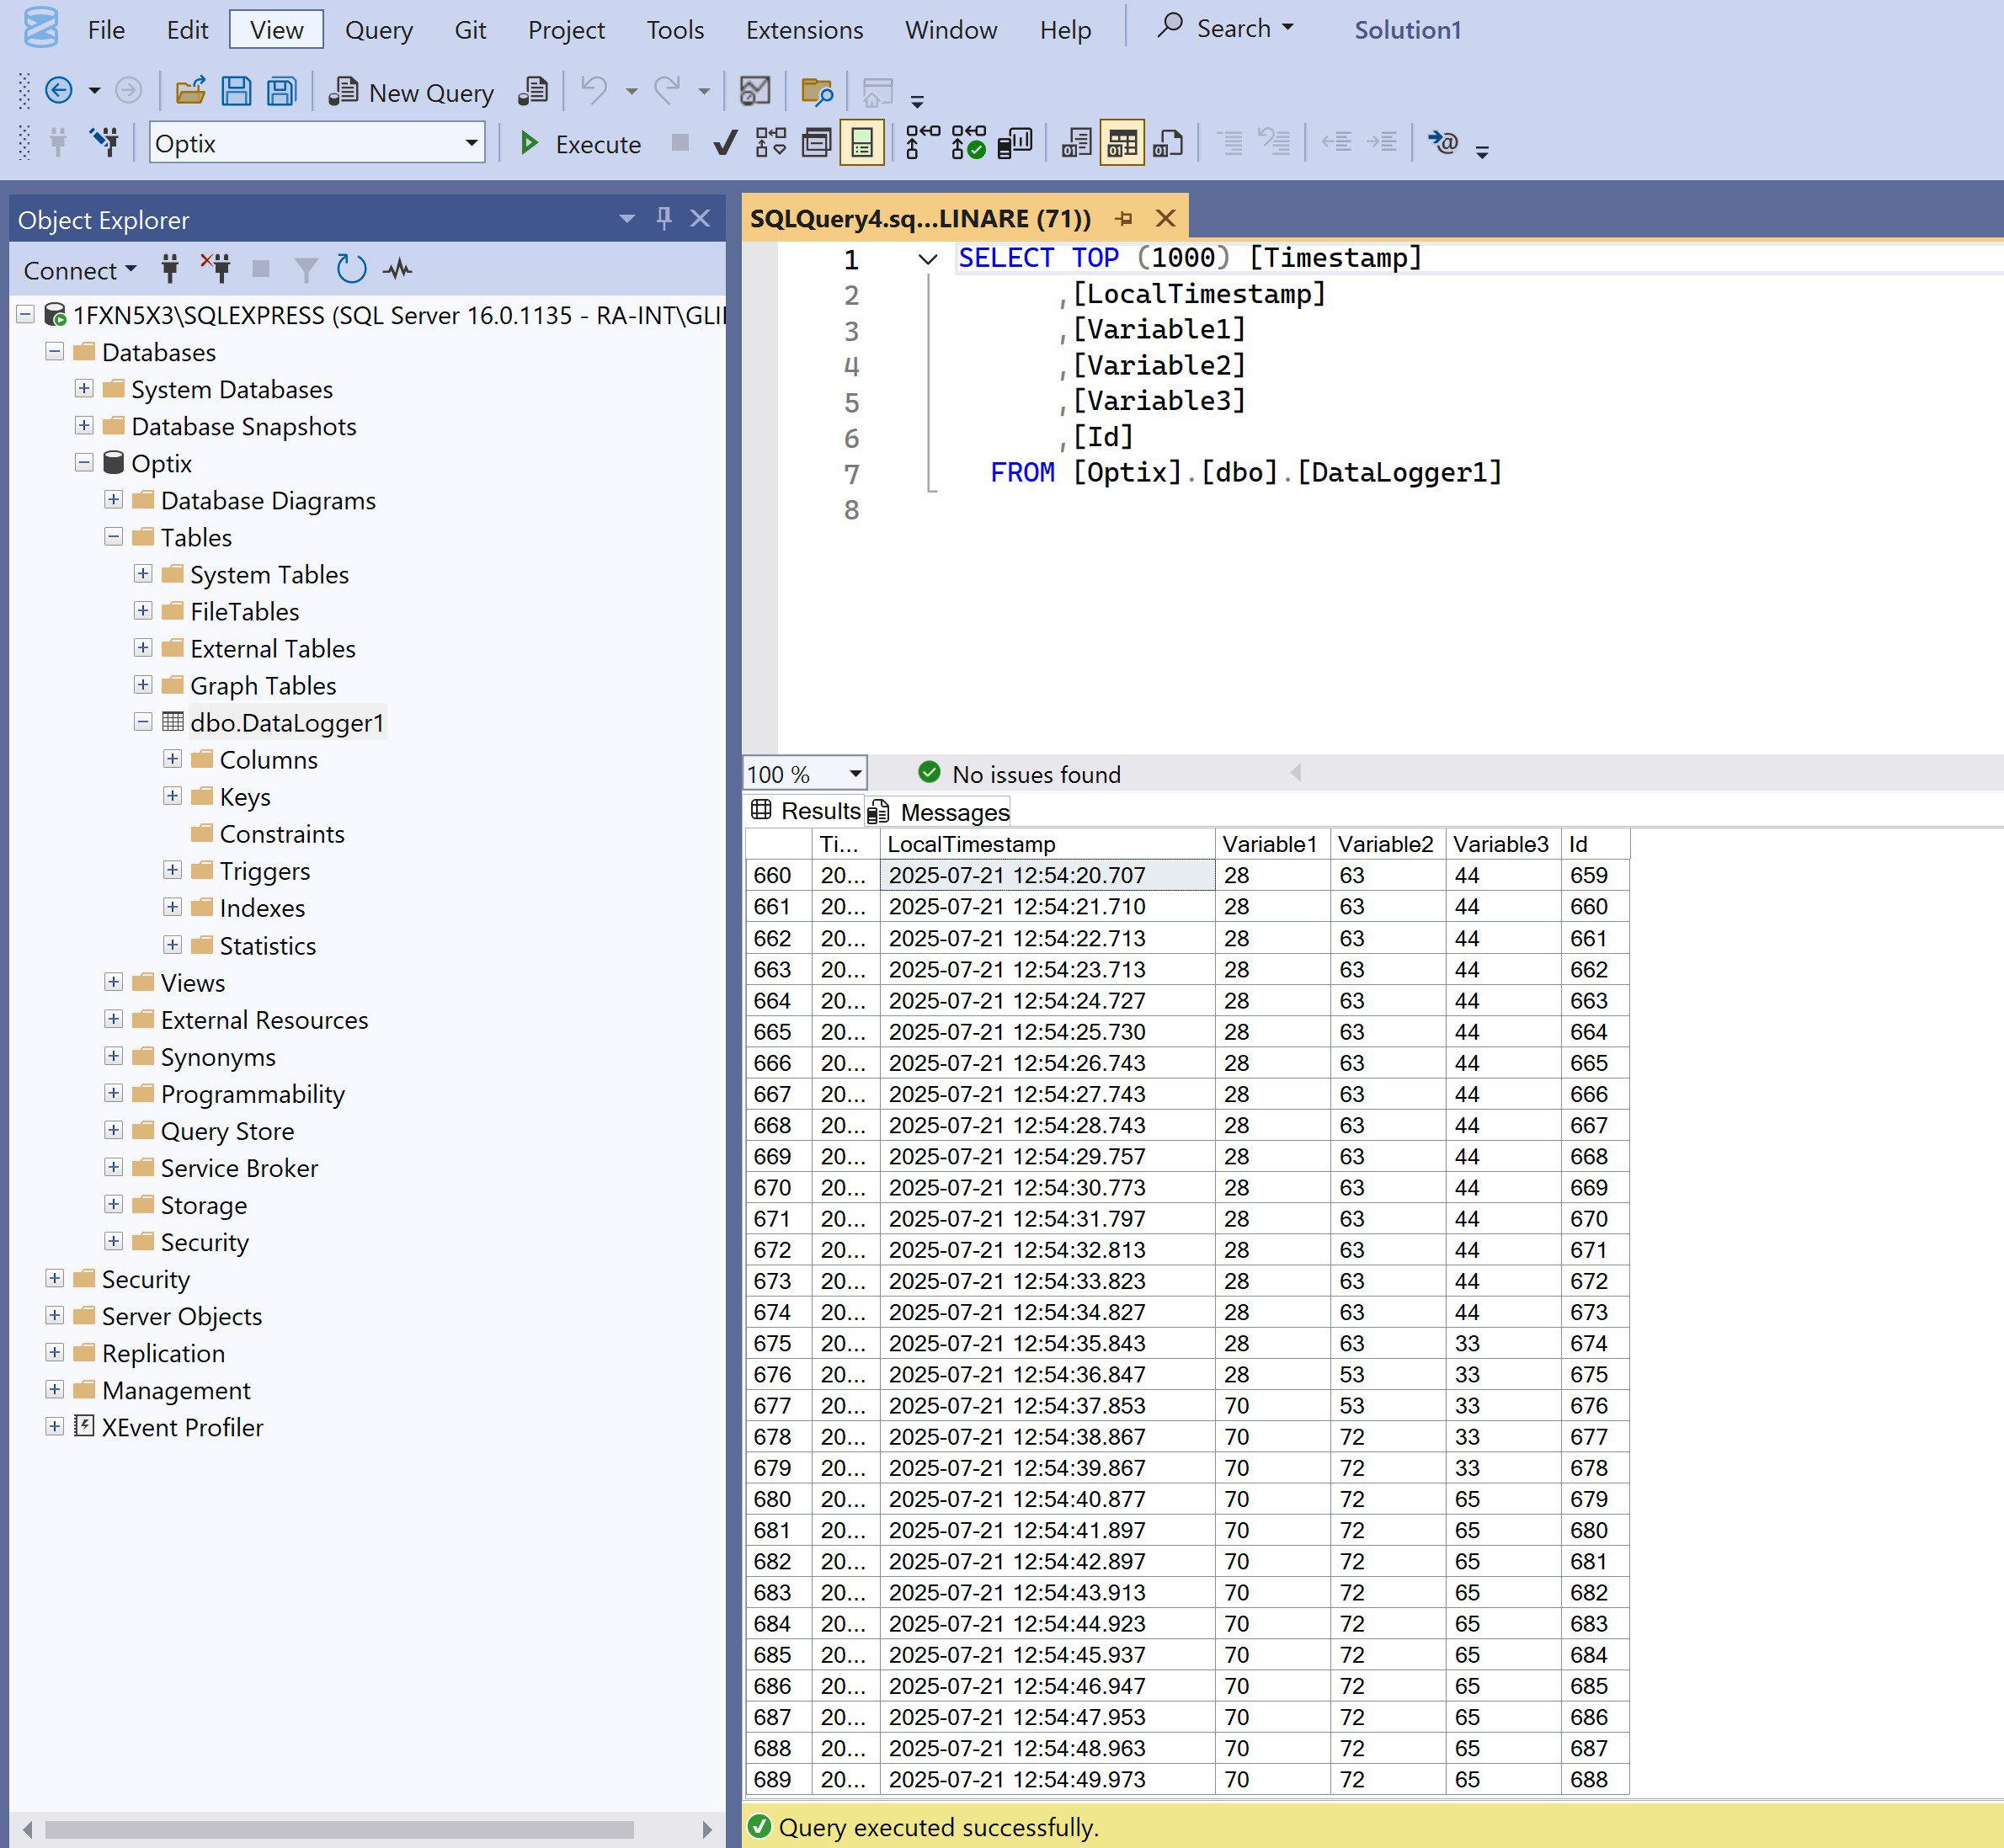The image size is (2004, 1848).
Task: Click the Id column header
Action: pyautogui.click(x=1595, y=844)
